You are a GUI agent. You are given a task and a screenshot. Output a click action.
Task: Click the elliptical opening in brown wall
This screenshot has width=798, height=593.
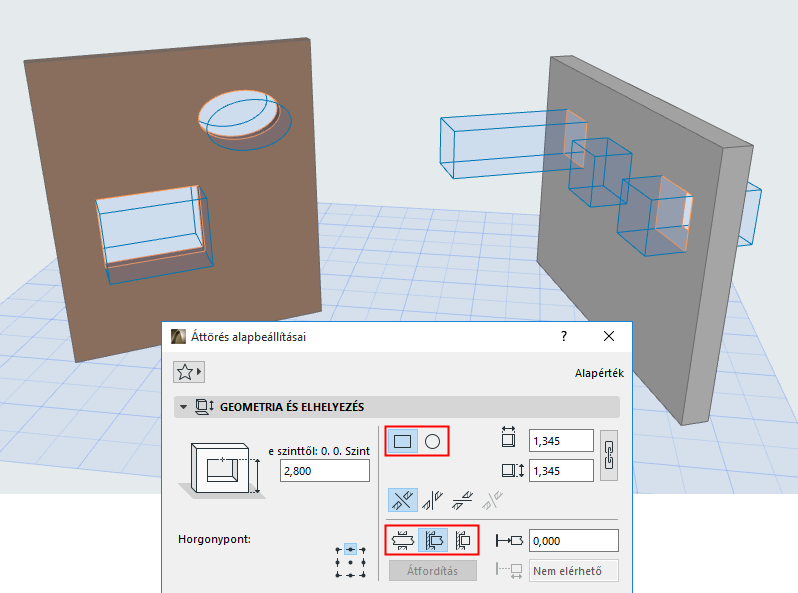click(x=239, y=115)
